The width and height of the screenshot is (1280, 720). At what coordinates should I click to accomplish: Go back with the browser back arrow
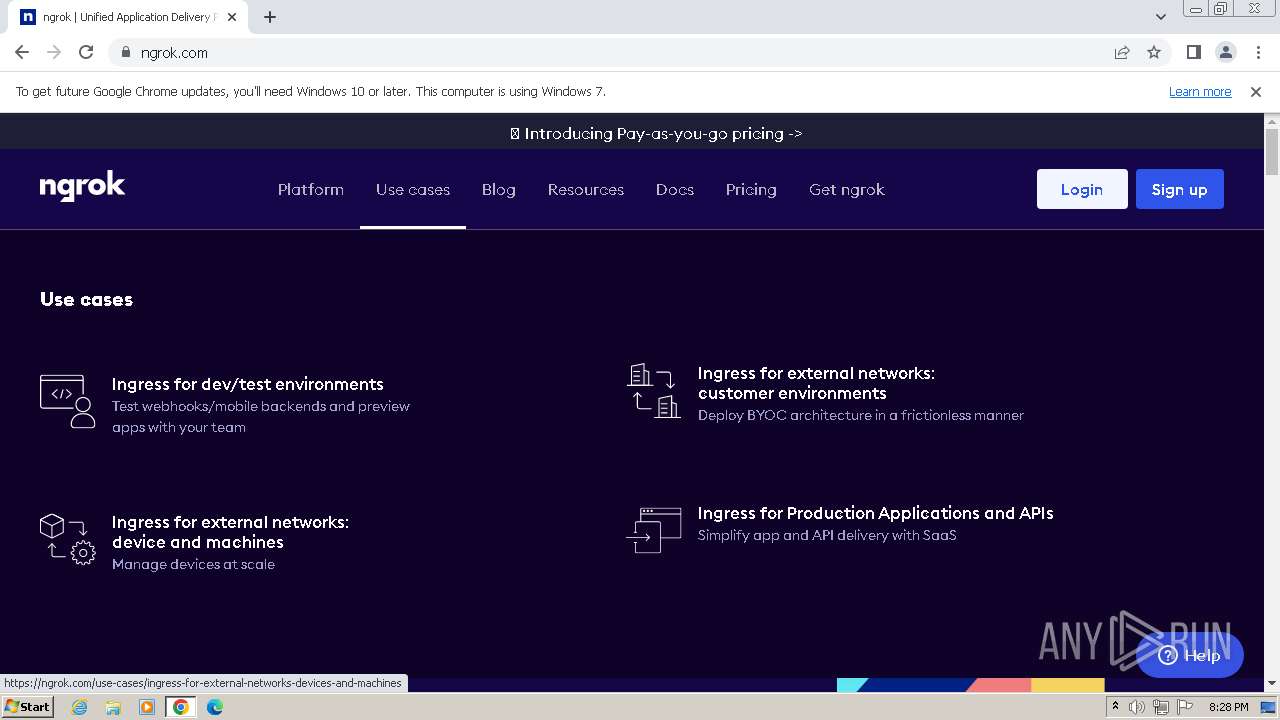22,52
